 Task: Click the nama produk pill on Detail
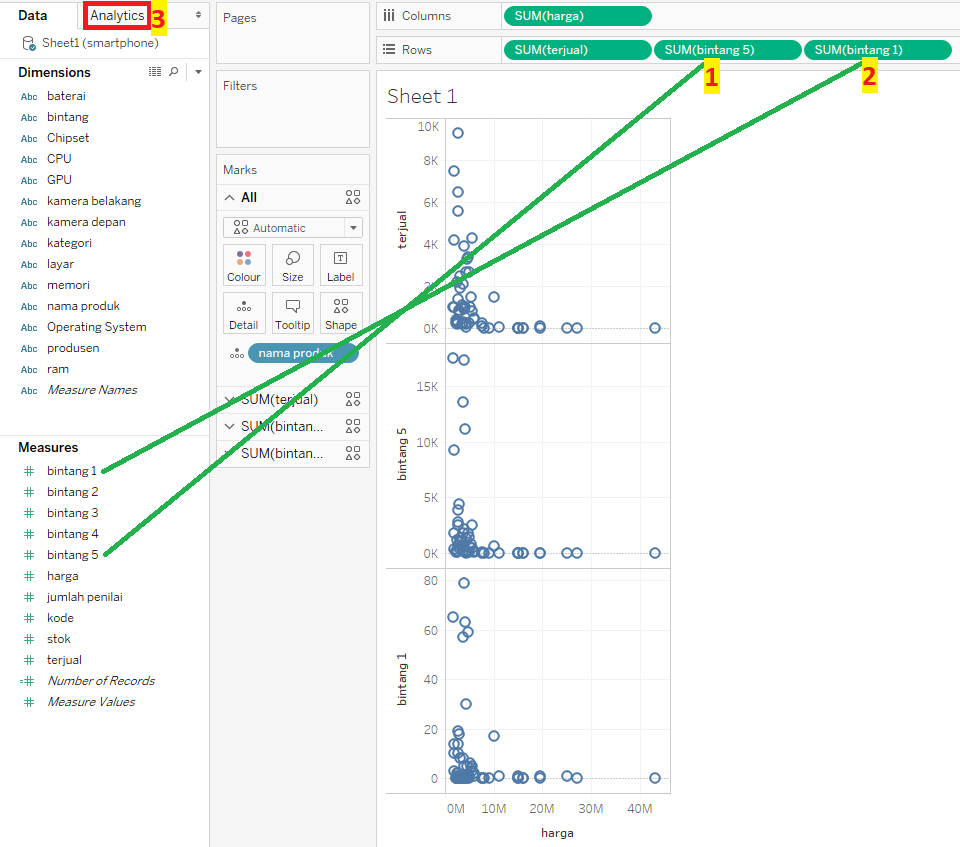tap(303, 352)
